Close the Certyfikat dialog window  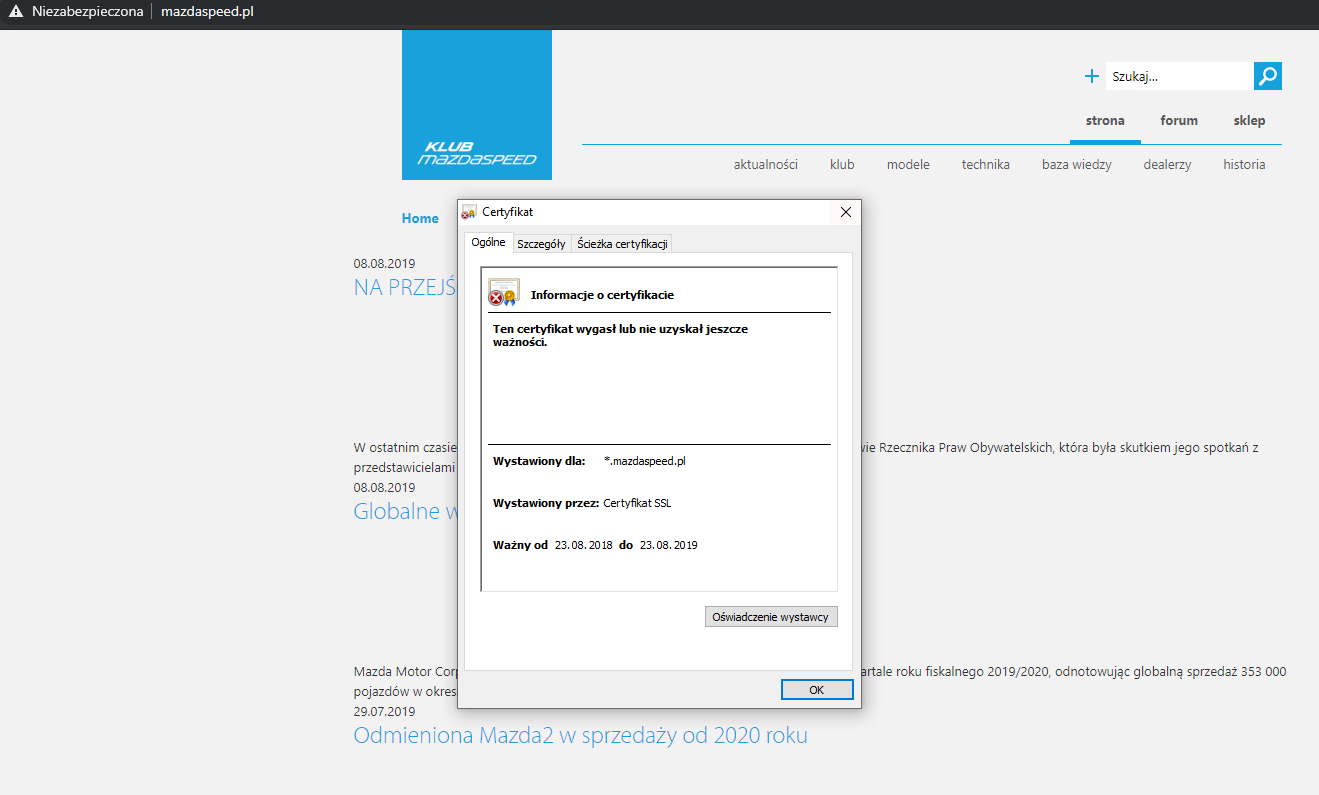[845, 212]
